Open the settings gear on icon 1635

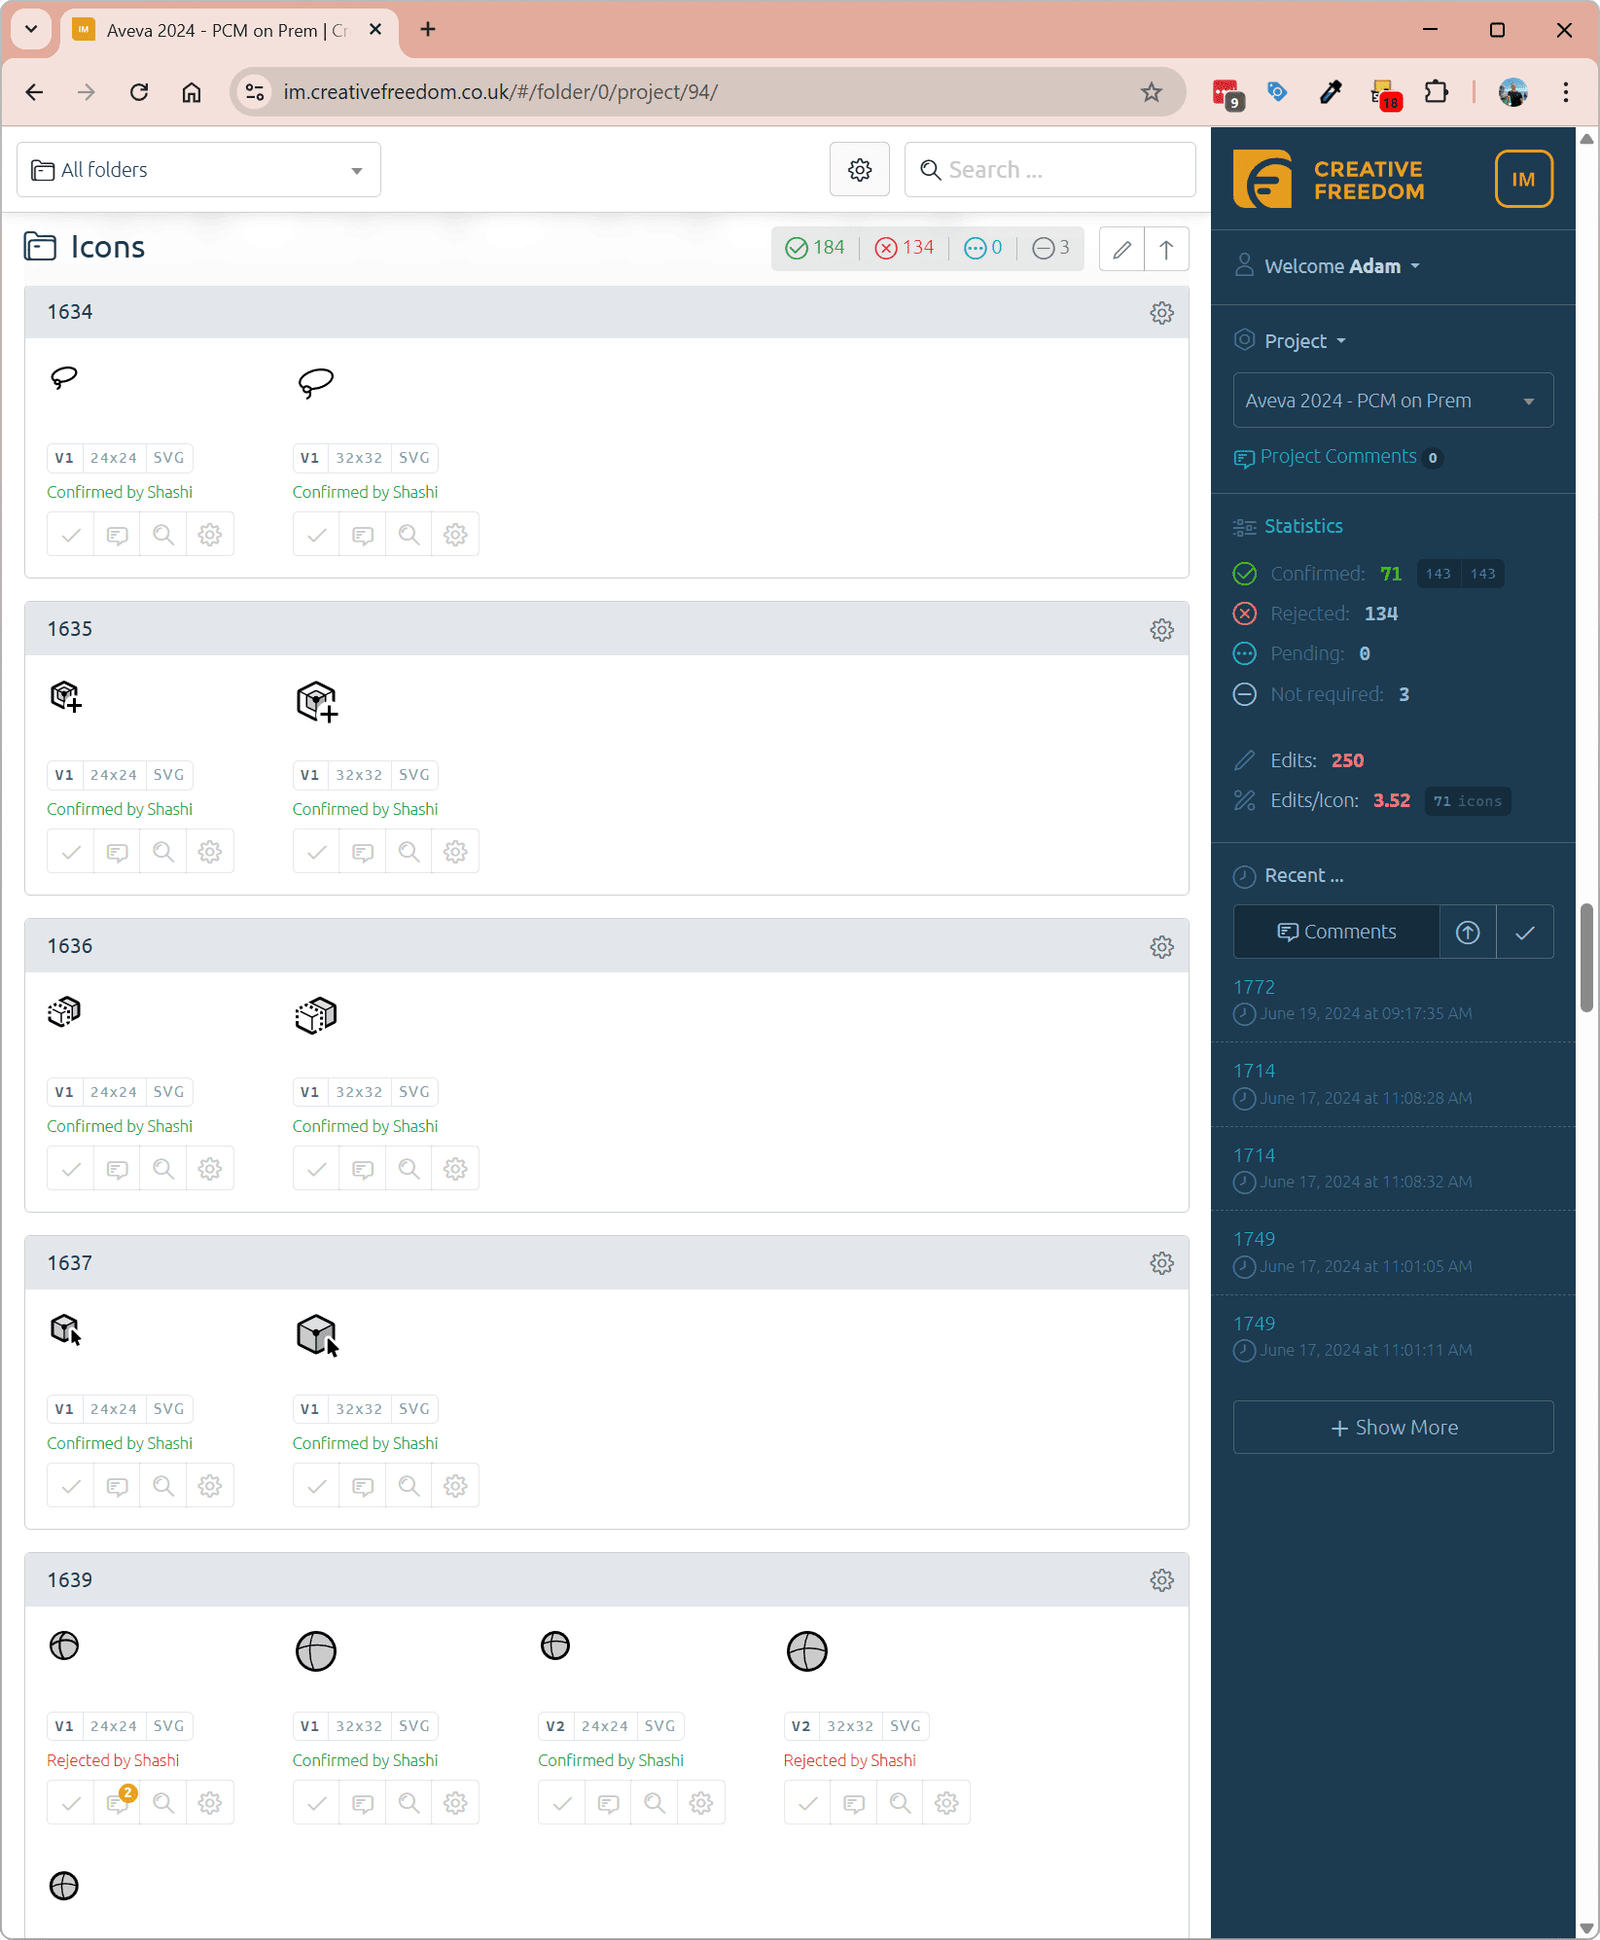(x=1161, y=630)
